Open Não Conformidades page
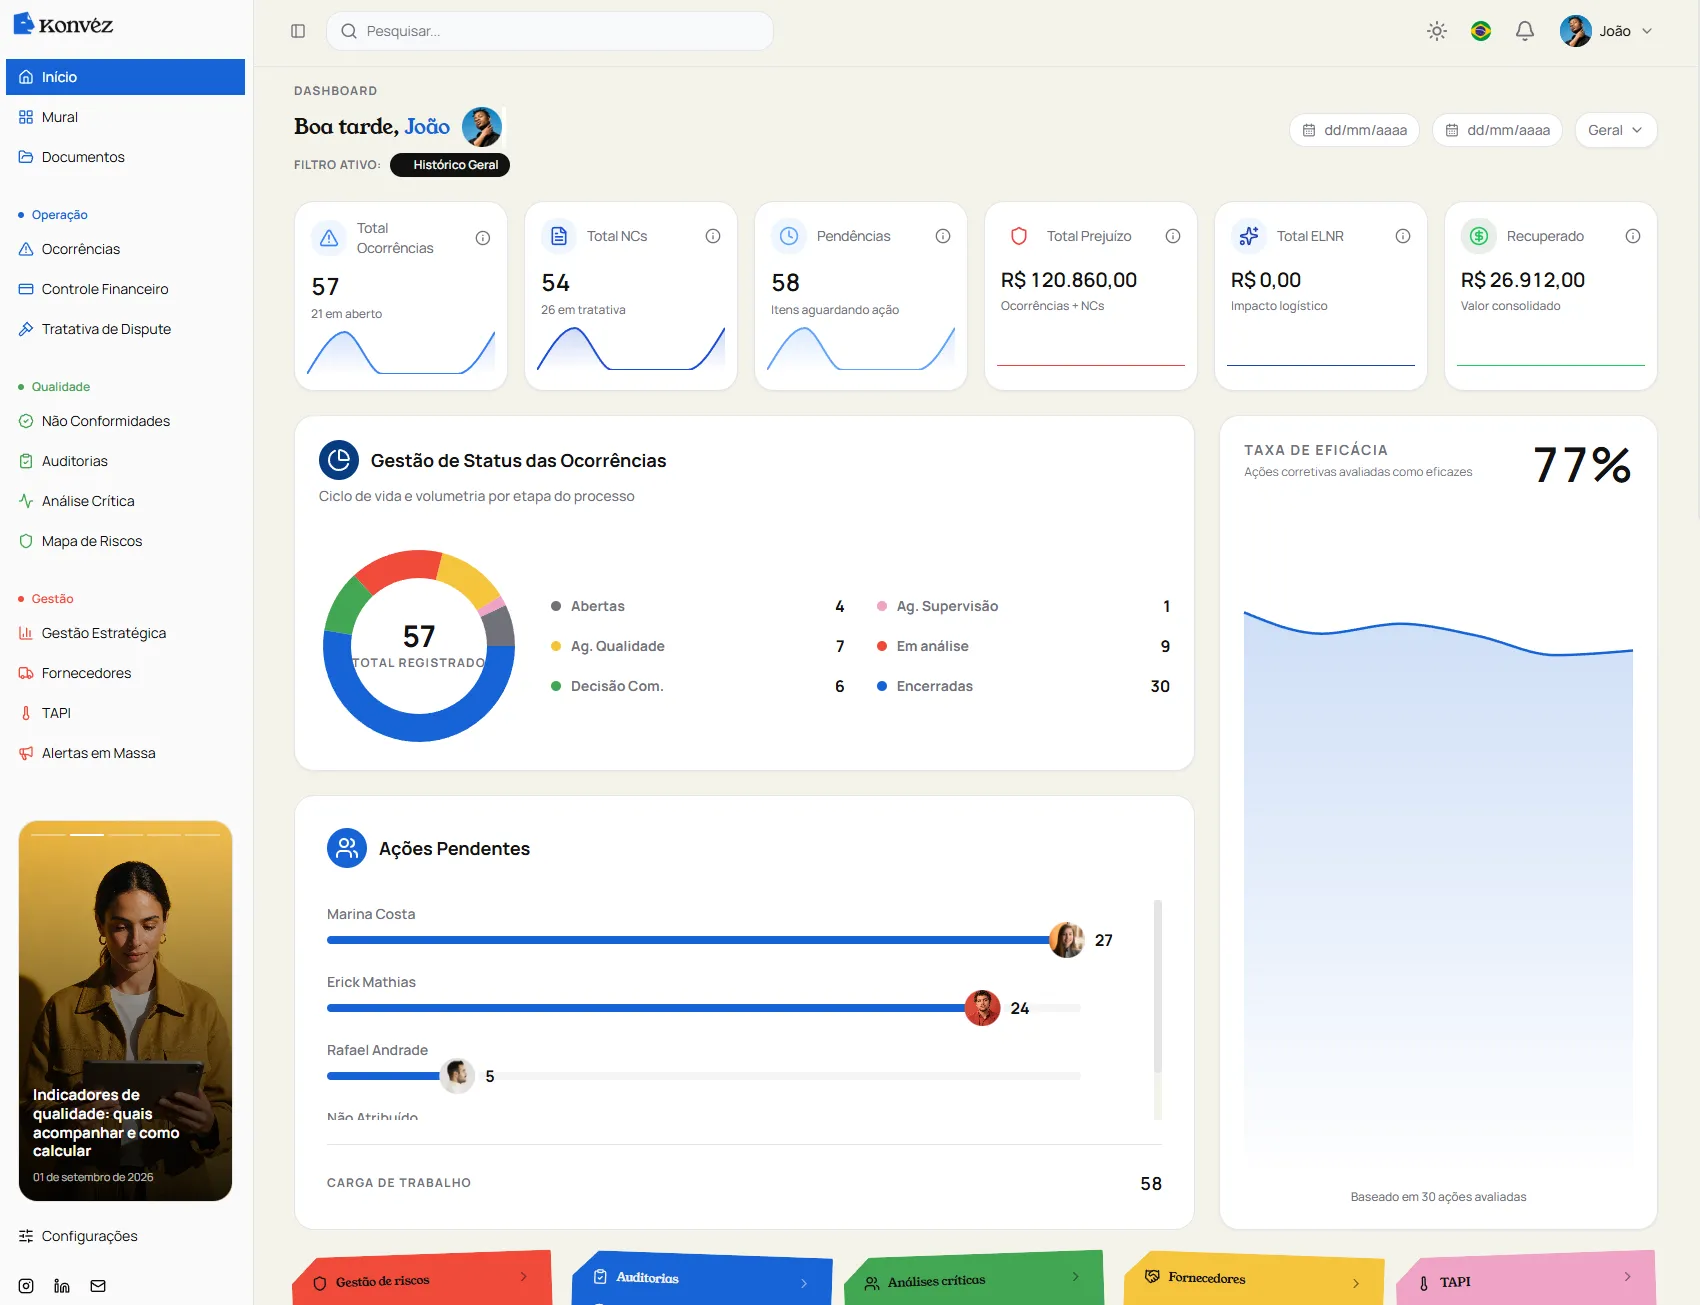The width and height of the screenshot is (1700, 1305). (x=125, y=421)
